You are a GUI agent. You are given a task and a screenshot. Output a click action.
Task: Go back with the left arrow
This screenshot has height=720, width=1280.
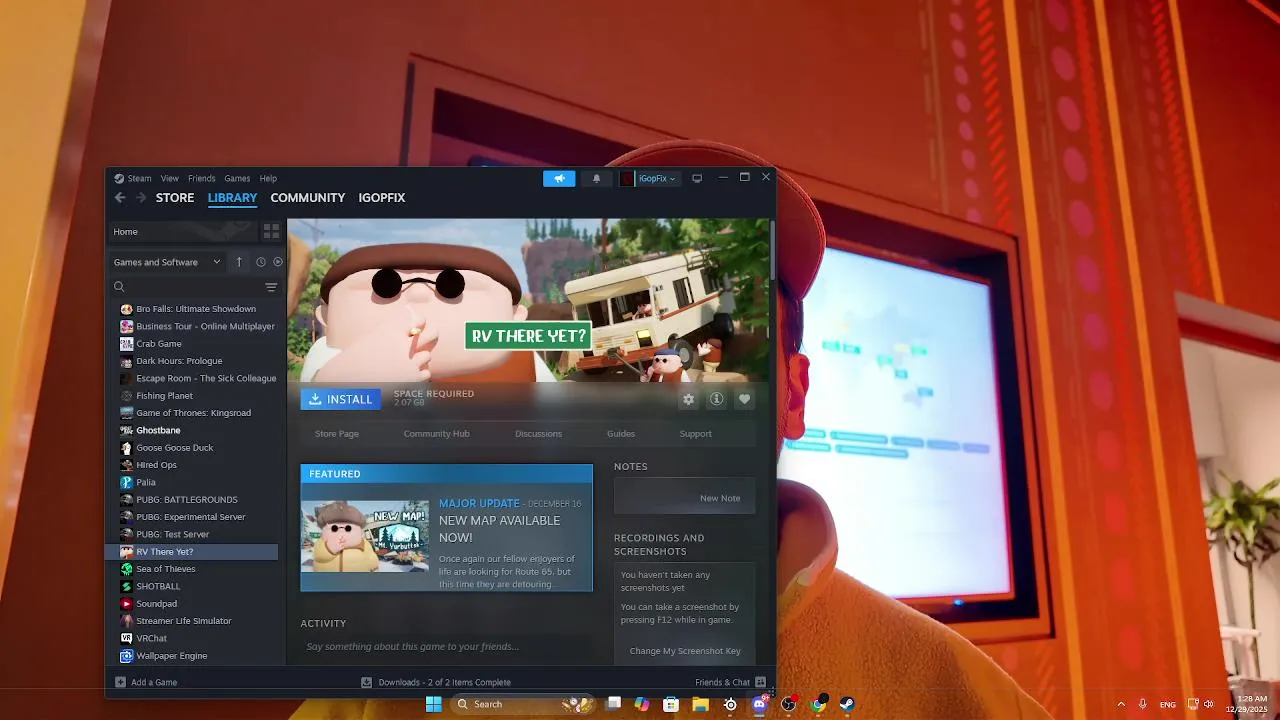point(120,198)
